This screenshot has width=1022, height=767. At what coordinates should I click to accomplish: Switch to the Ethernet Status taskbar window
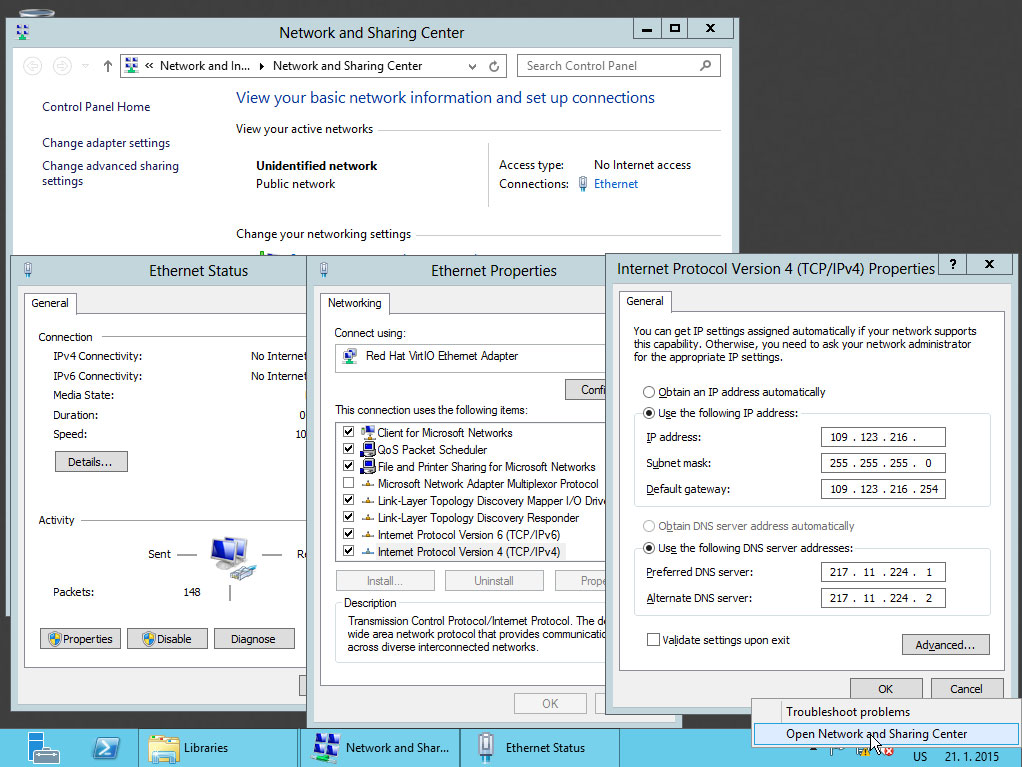[x=539, y=747]
